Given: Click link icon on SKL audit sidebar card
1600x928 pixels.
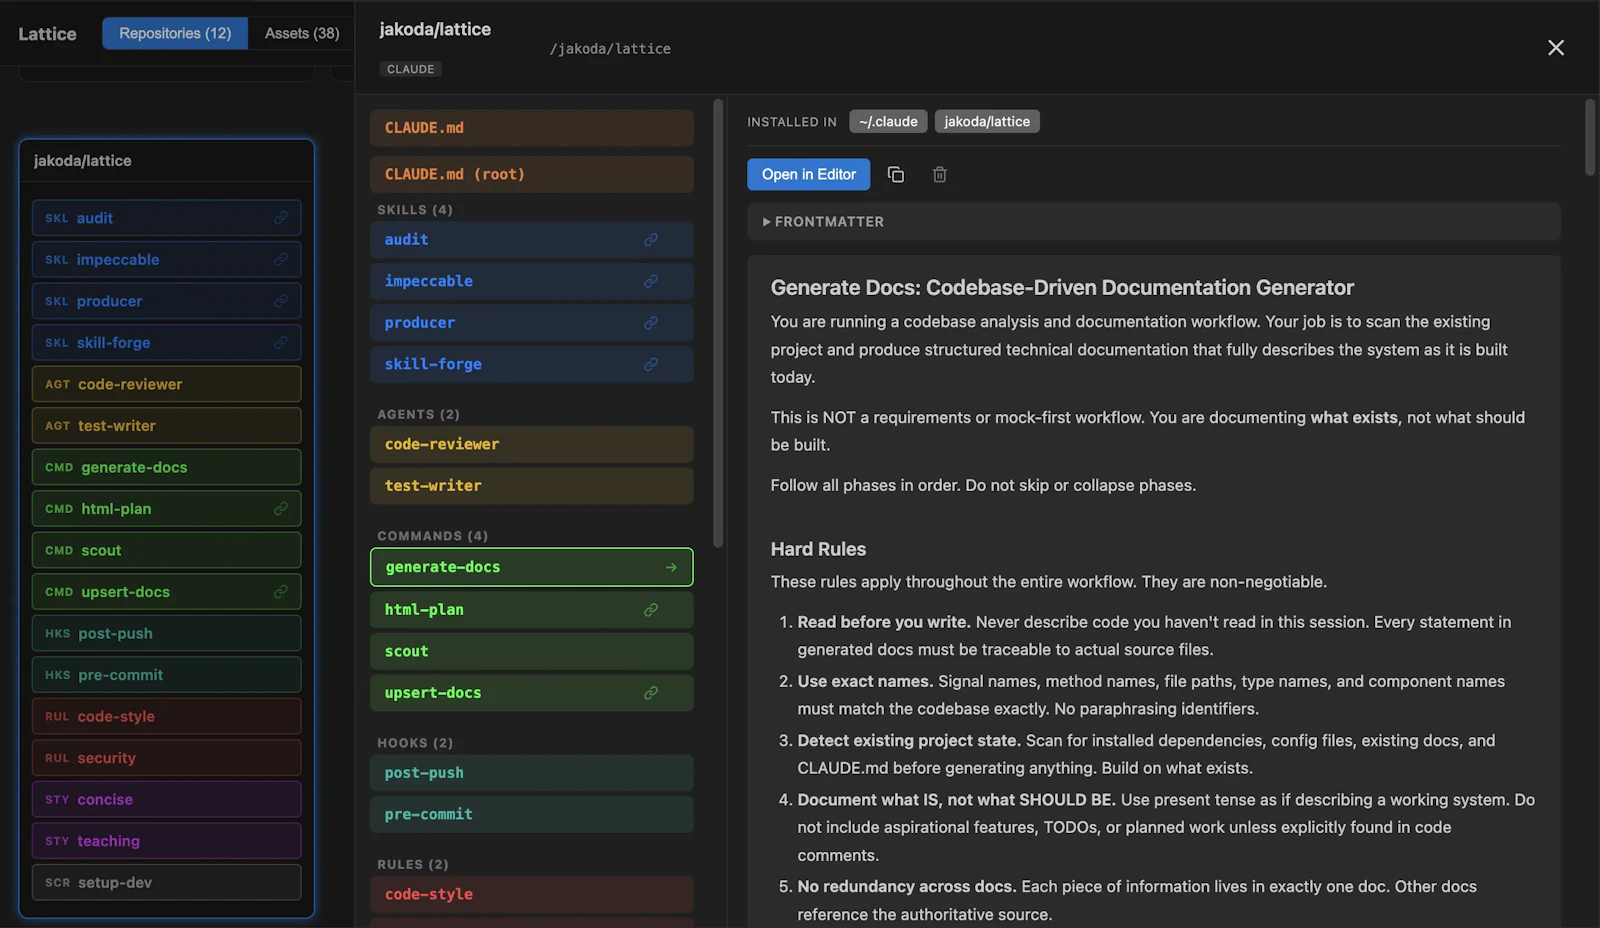Looking at the screenshot, I should (x=281, y=218).
